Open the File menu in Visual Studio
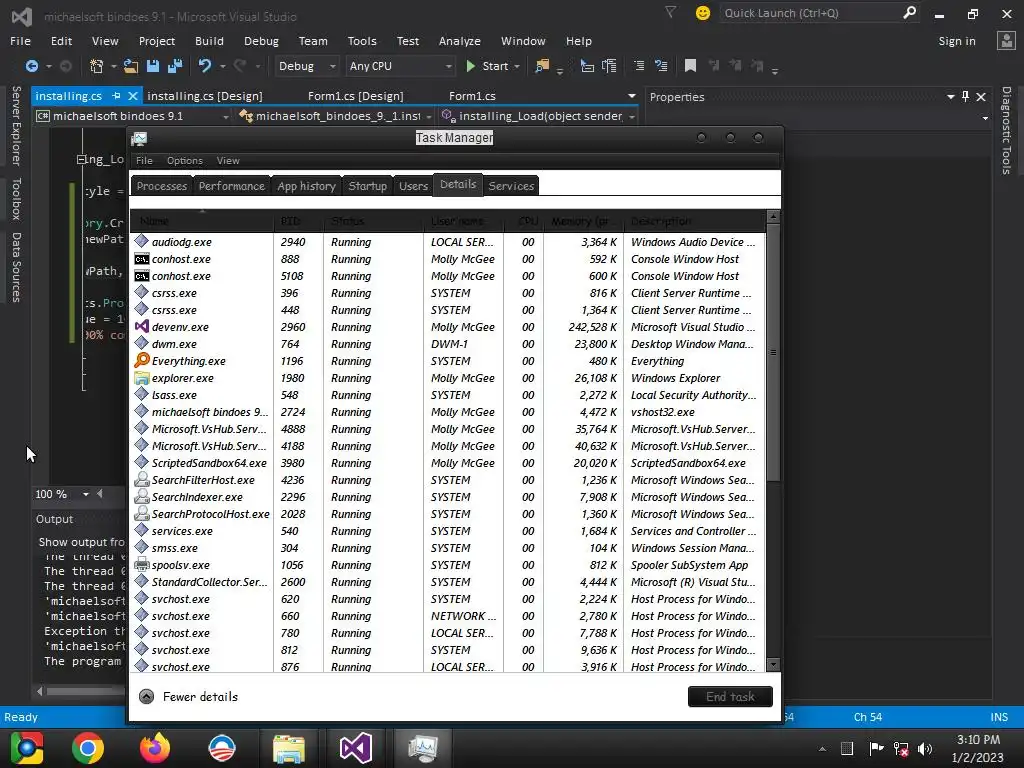 point(20,41)
